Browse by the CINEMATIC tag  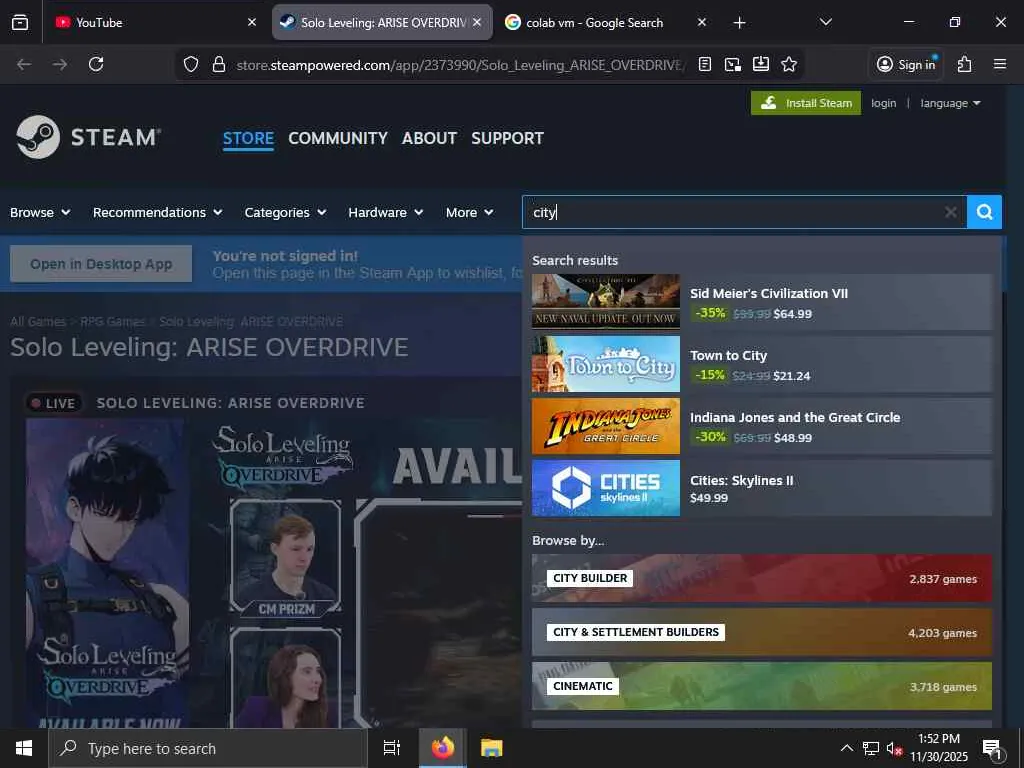click(x=761, y=686)
